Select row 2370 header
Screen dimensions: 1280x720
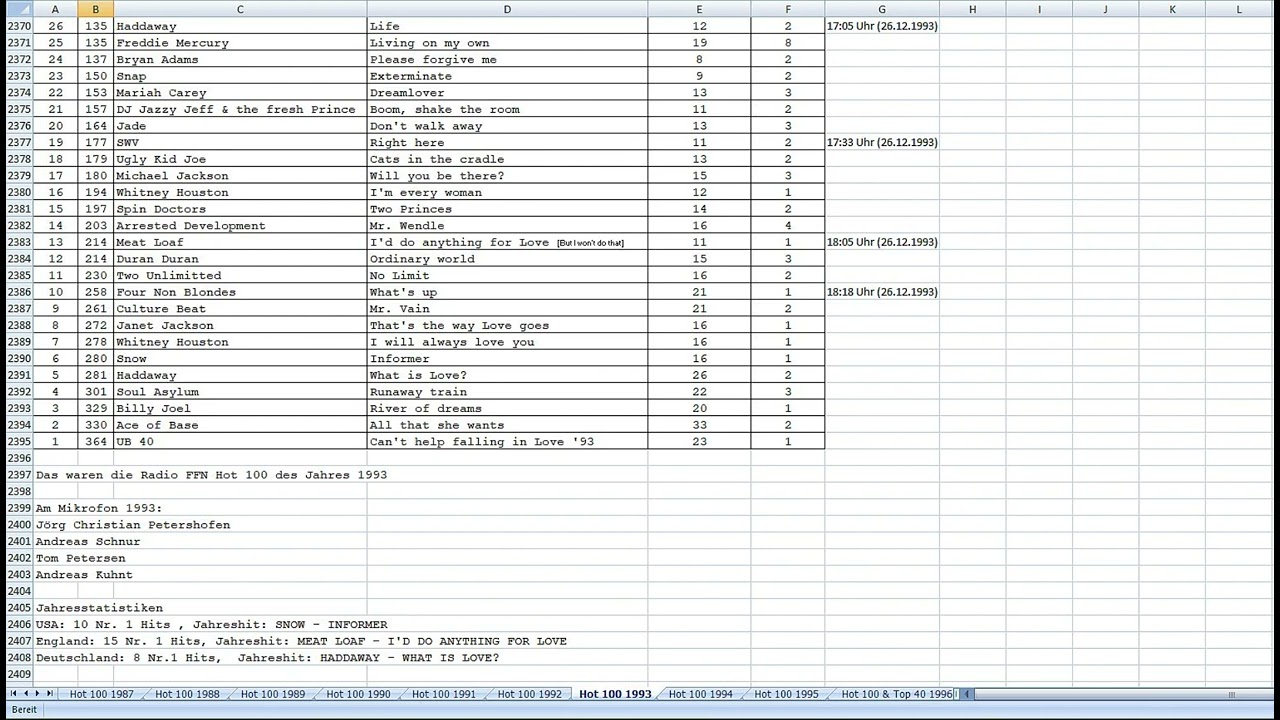coord(18,26)
